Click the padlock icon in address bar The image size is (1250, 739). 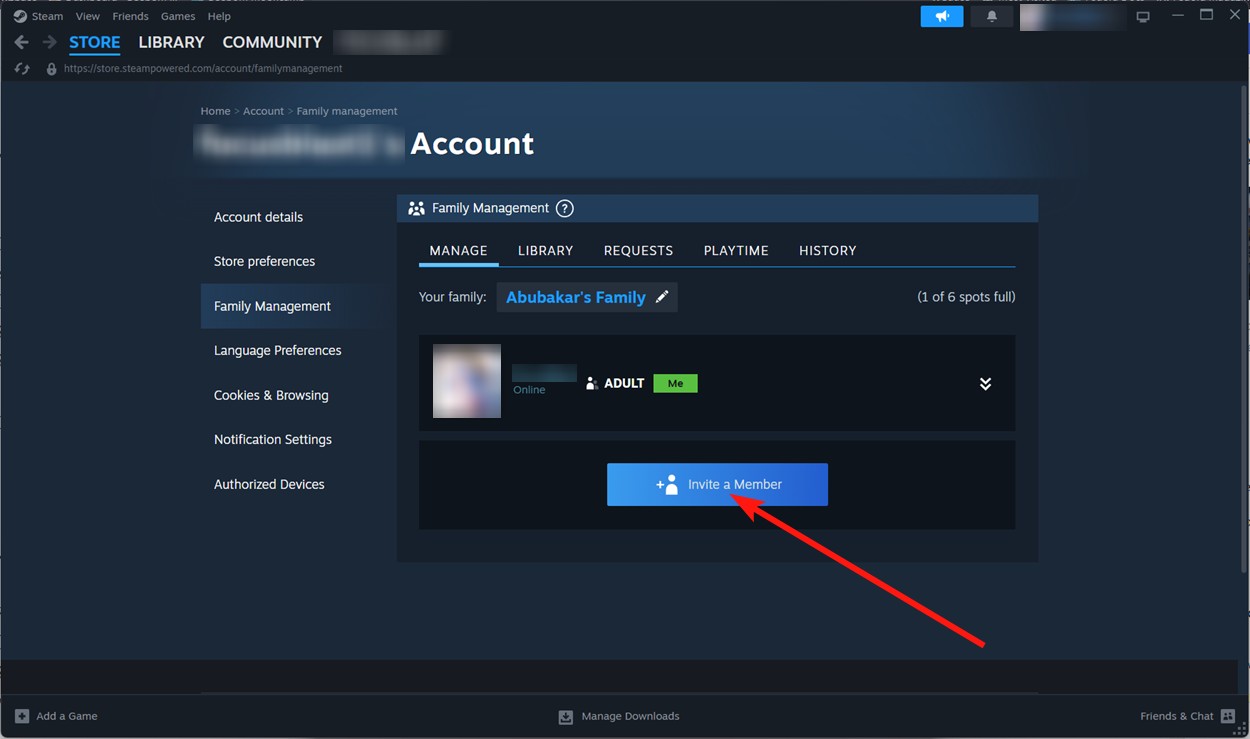coord(51,68)
